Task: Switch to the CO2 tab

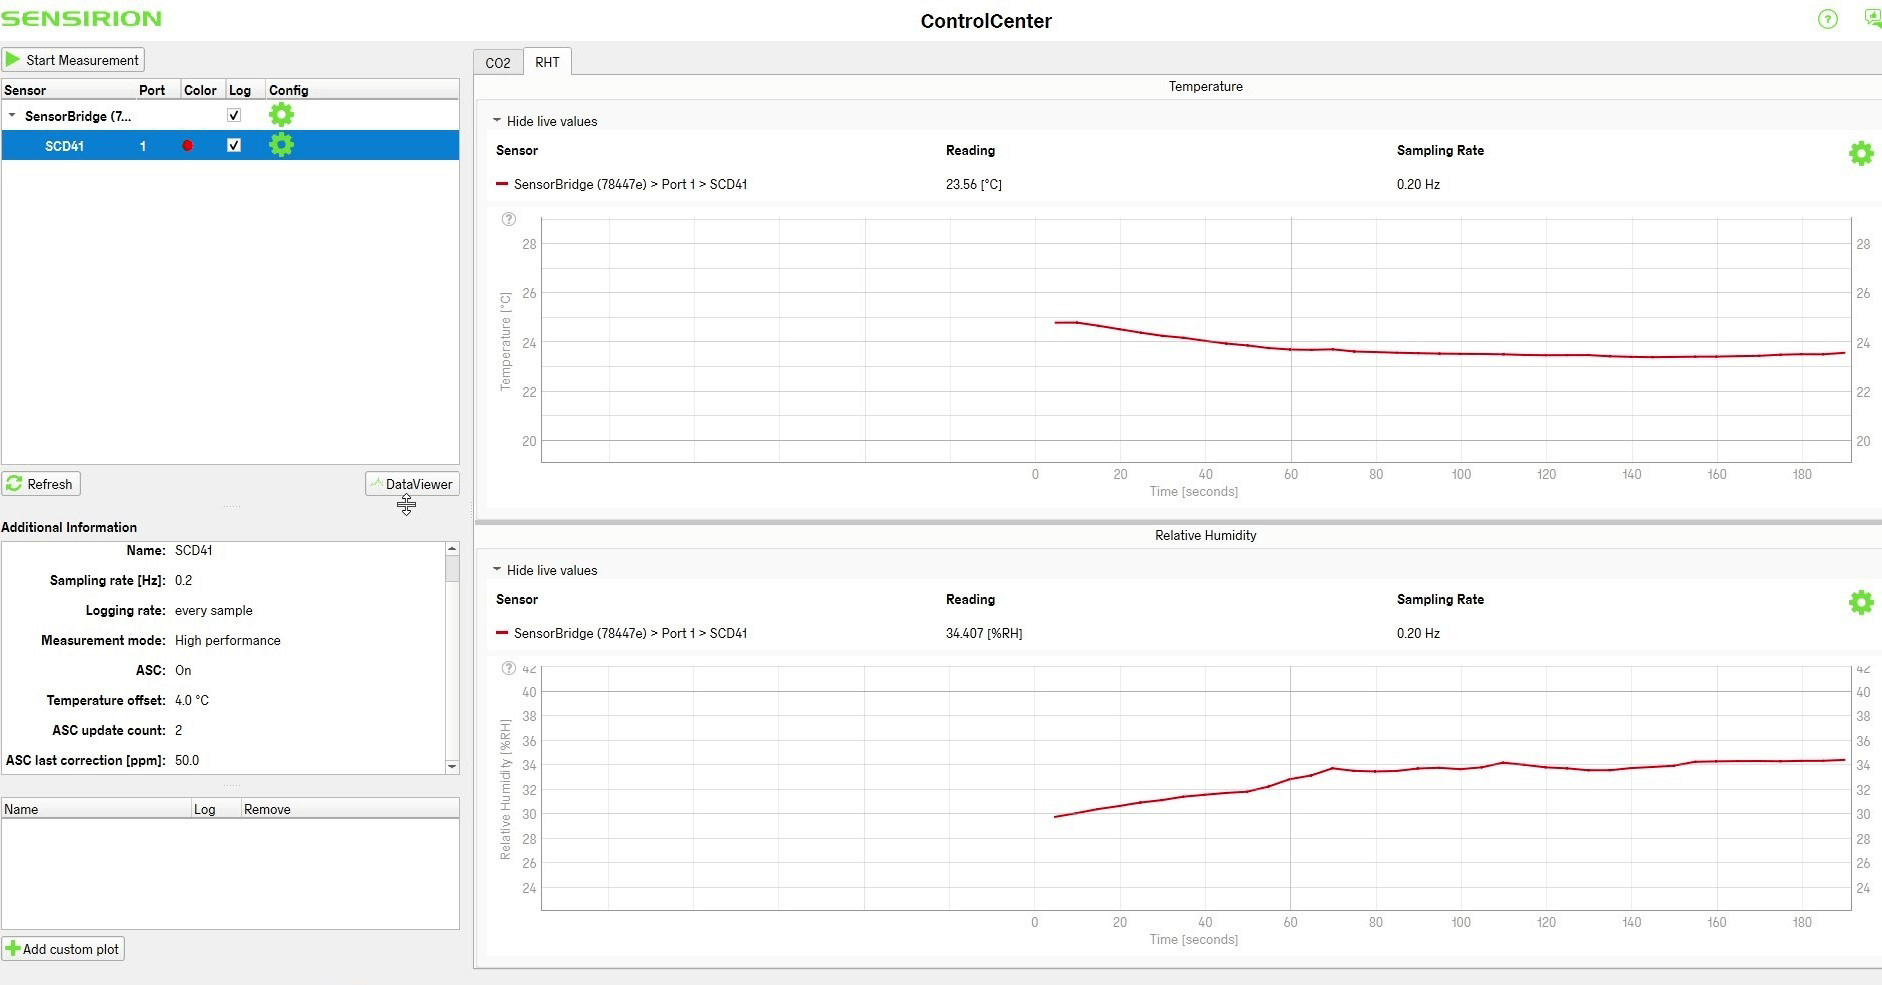Action: click(x=497, y=63)
